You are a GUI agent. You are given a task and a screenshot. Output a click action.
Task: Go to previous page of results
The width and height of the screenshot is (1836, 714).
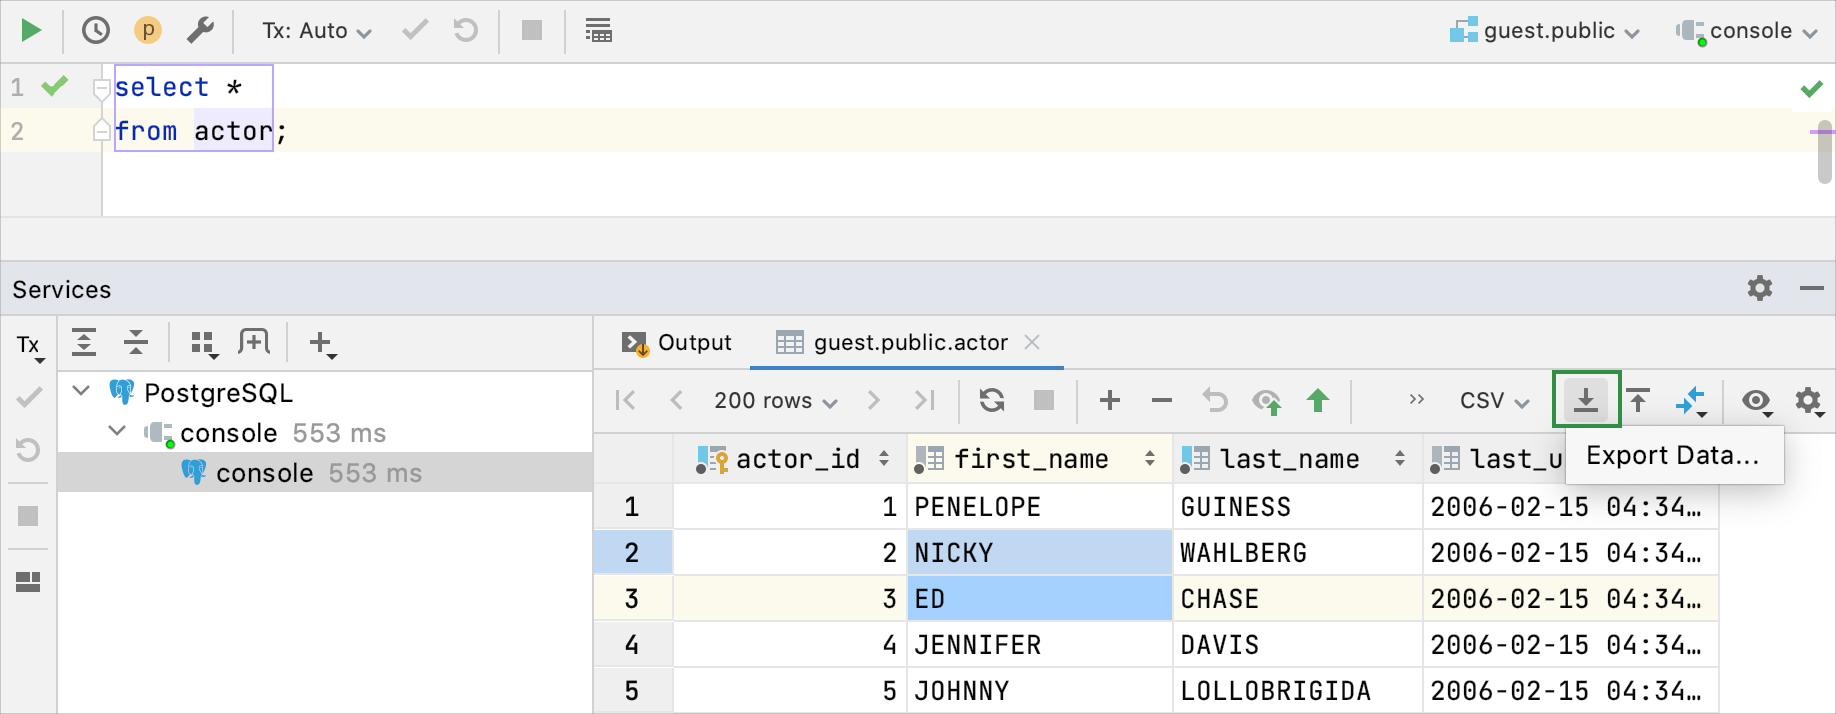coord(676,400)
